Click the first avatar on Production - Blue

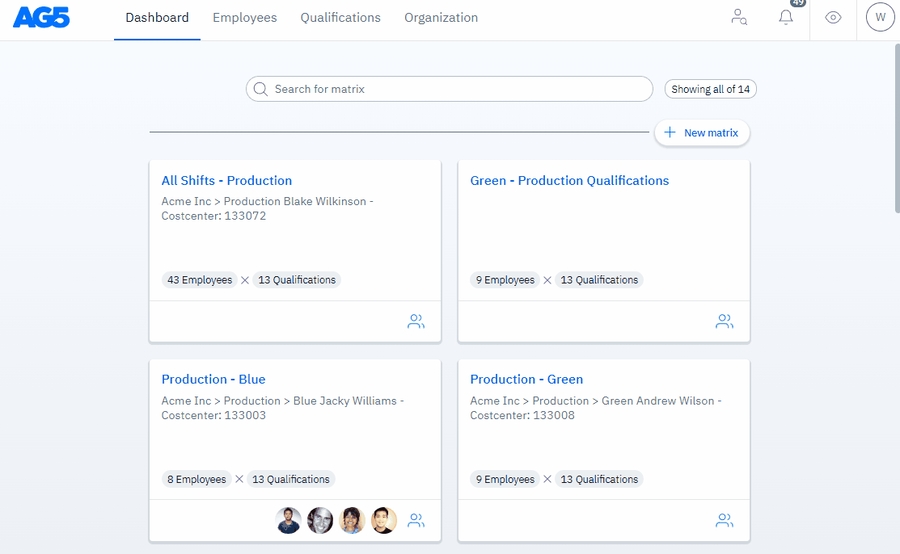point(289,520)
